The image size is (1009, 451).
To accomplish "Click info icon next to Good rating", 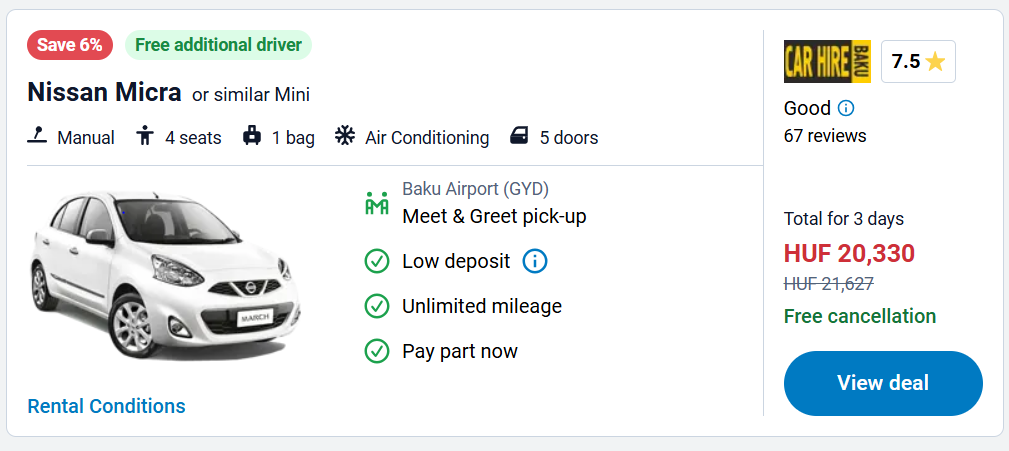I will coord(846,108).
